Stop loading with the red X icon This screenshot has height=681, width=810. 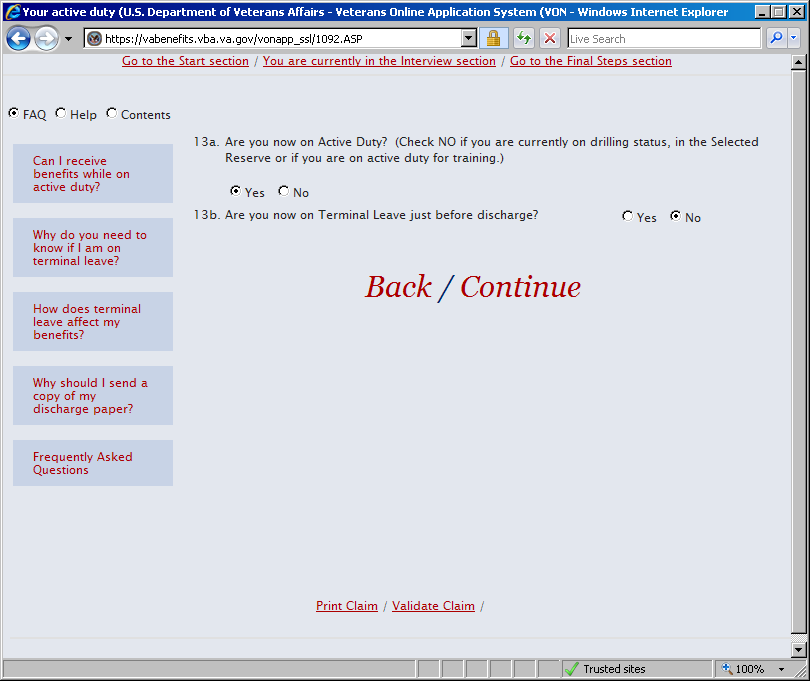550,39
